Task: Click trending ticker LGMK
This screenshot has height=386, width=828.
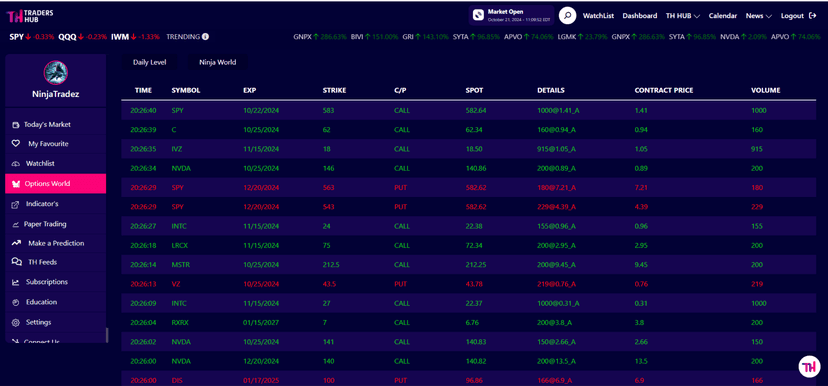Action: coord(582,37)
